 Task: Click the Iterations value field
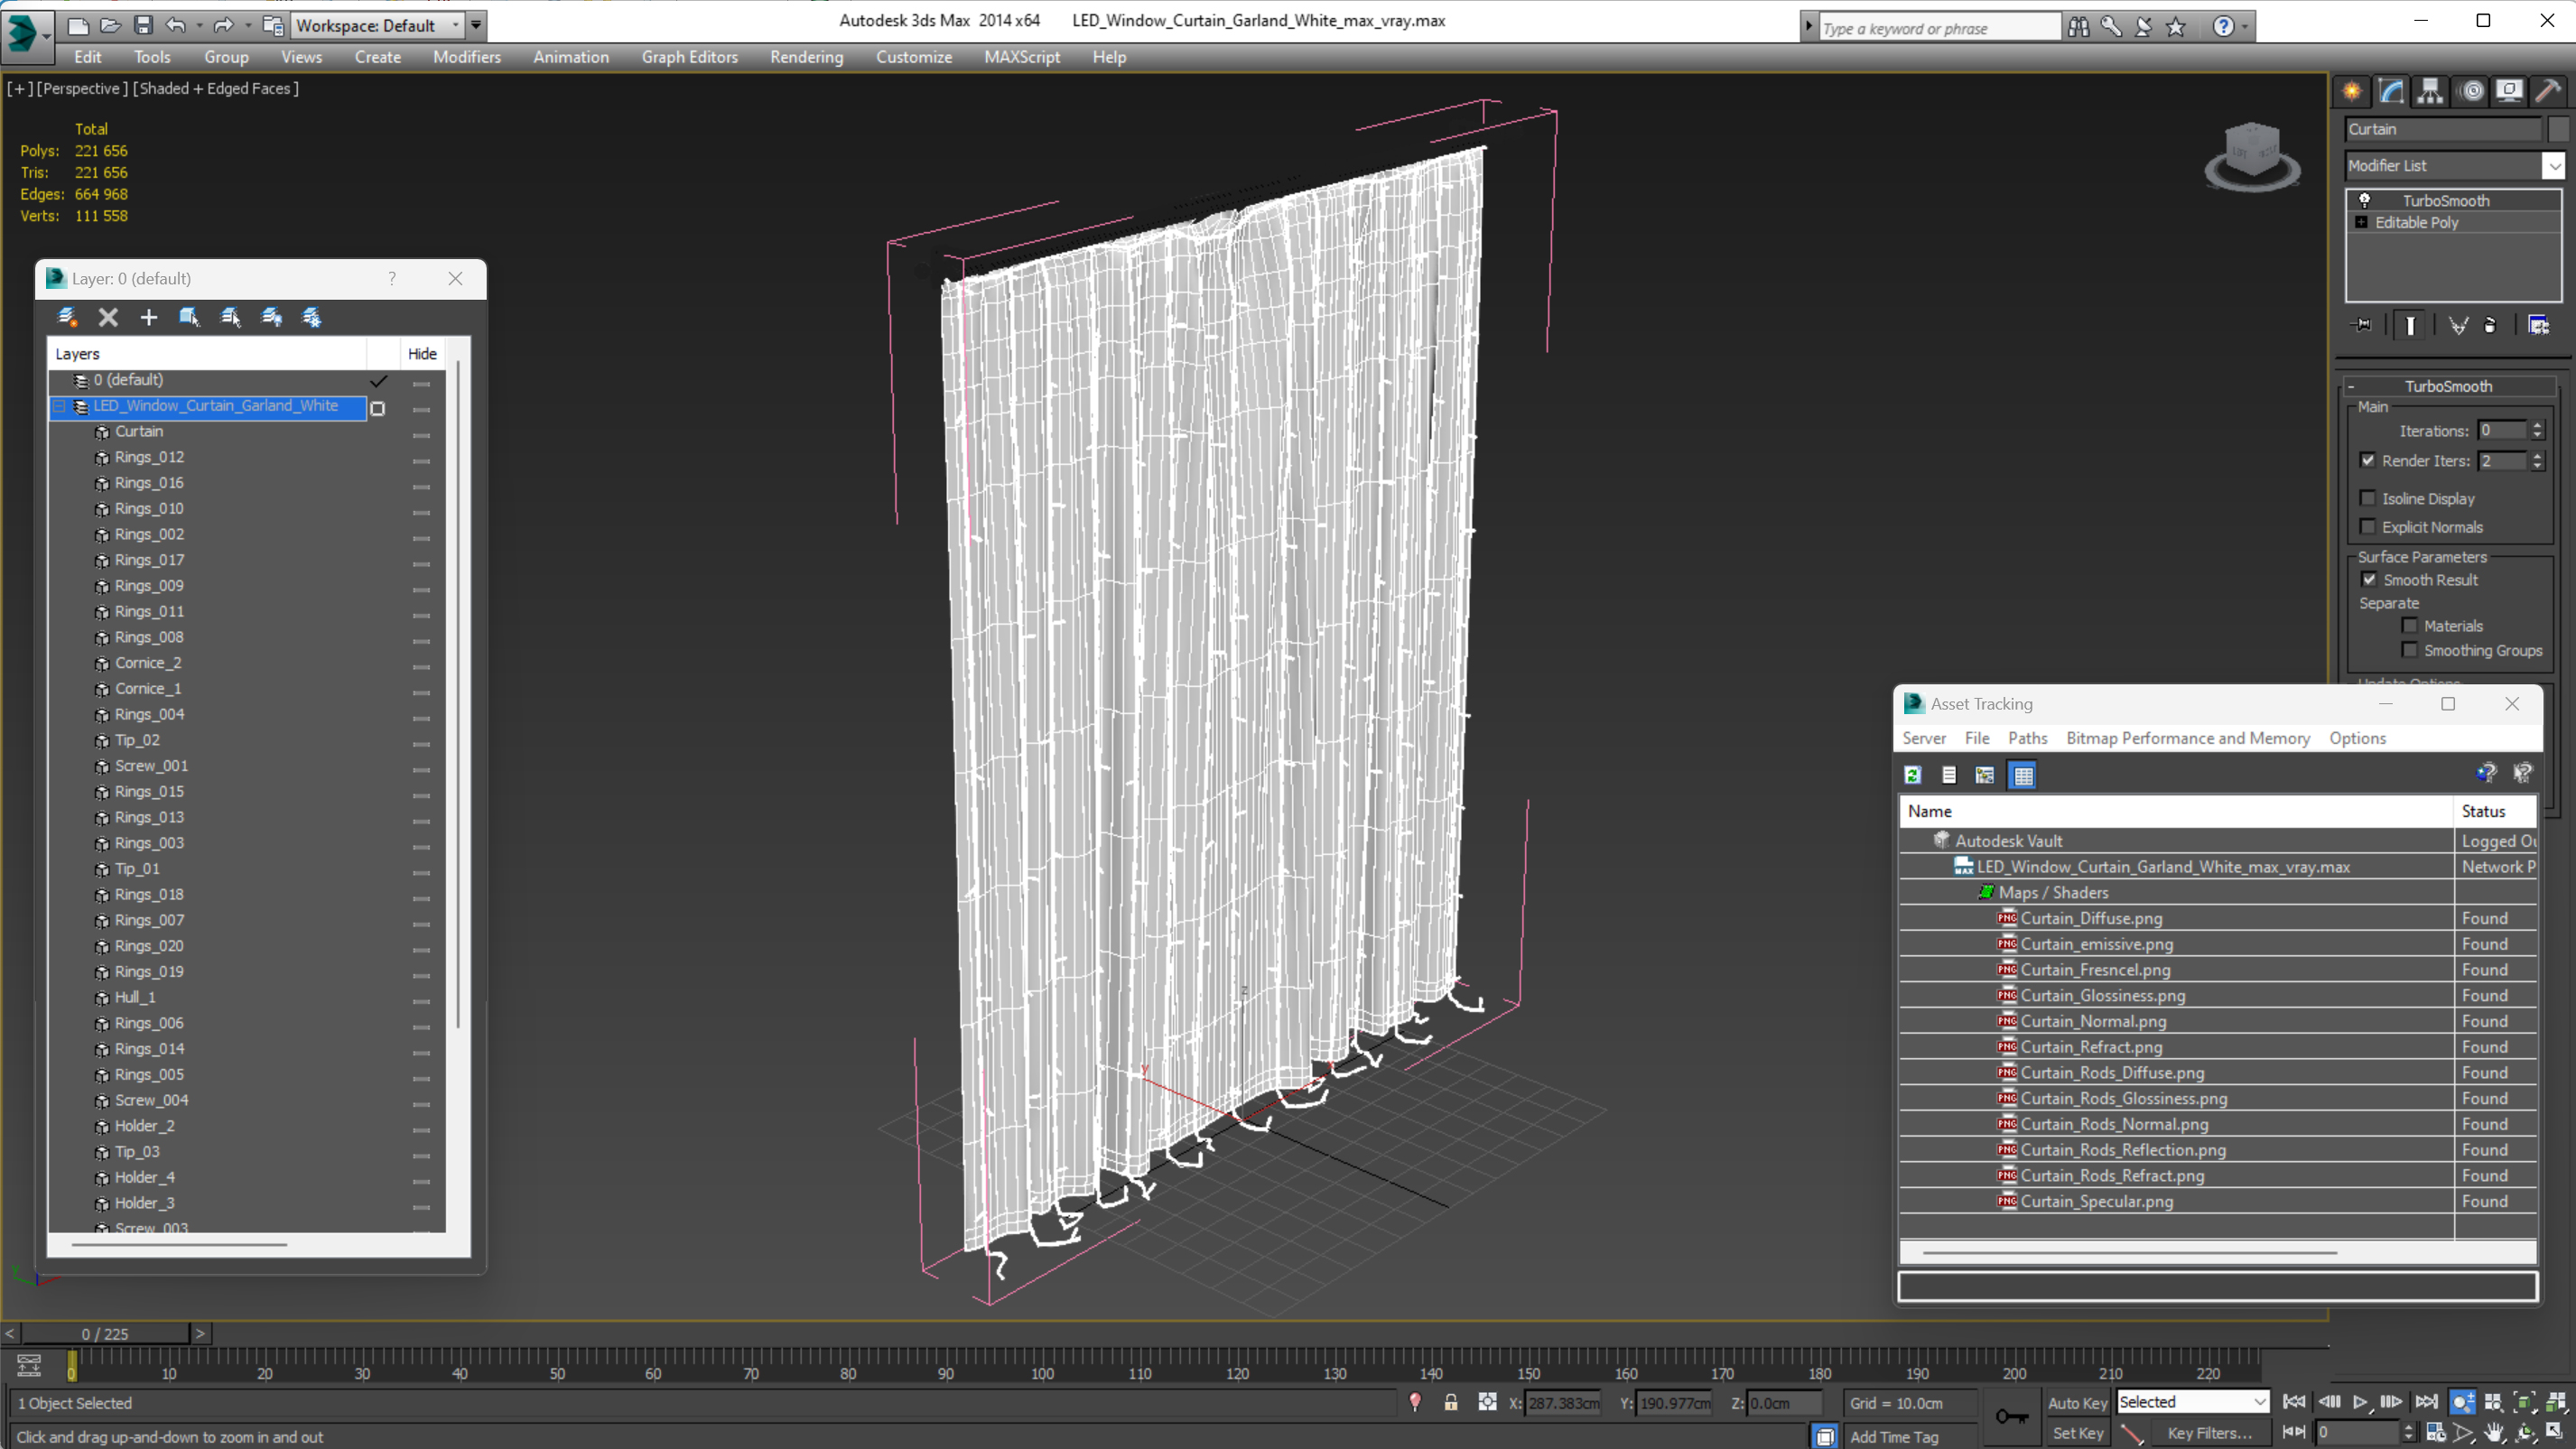coord(2502,431)
